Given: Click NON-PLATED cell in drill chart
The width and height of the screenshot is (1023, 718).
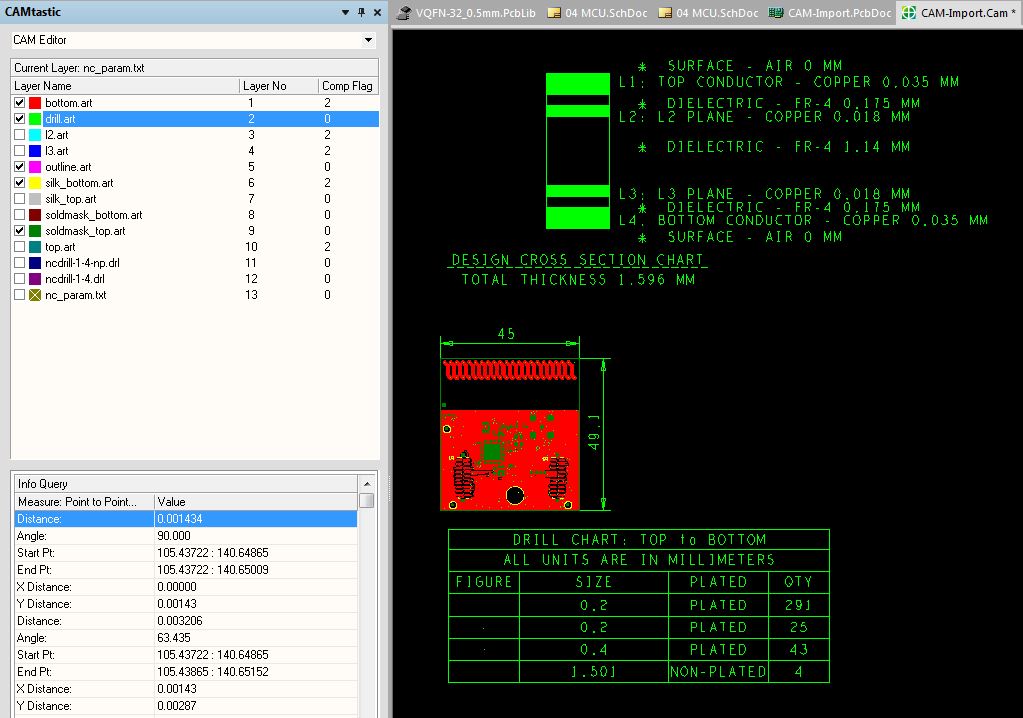Looking at the screenshot, I should (x=718, y=672).
